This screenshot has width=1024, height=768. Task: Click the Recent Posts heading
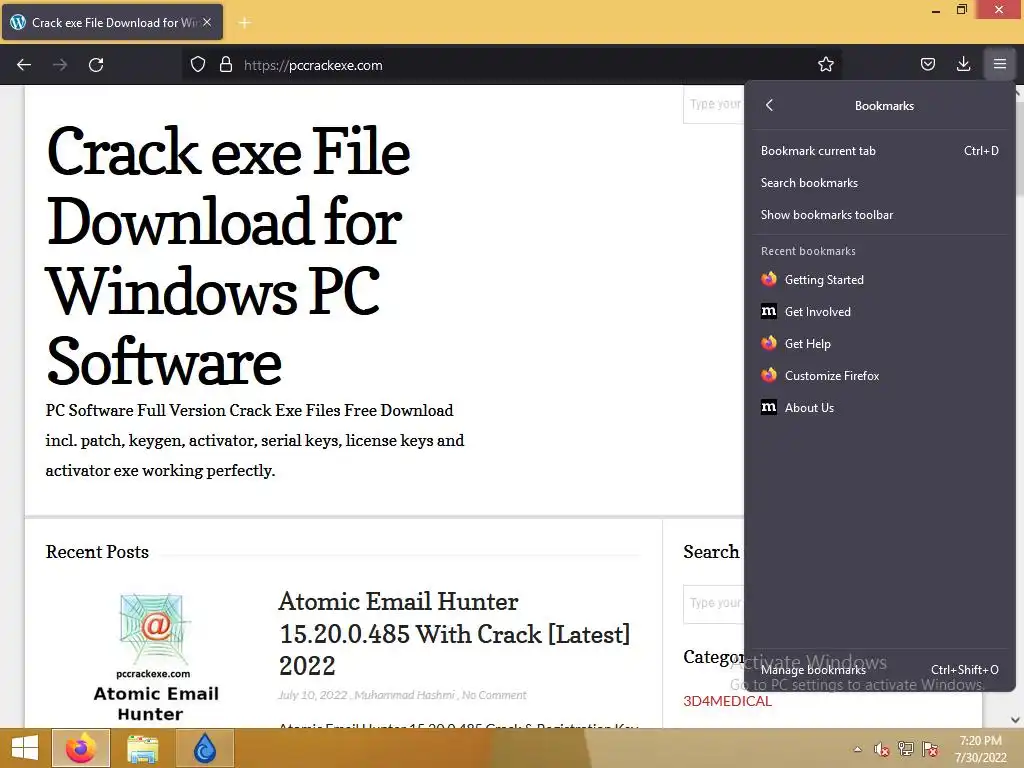[97, 552]
